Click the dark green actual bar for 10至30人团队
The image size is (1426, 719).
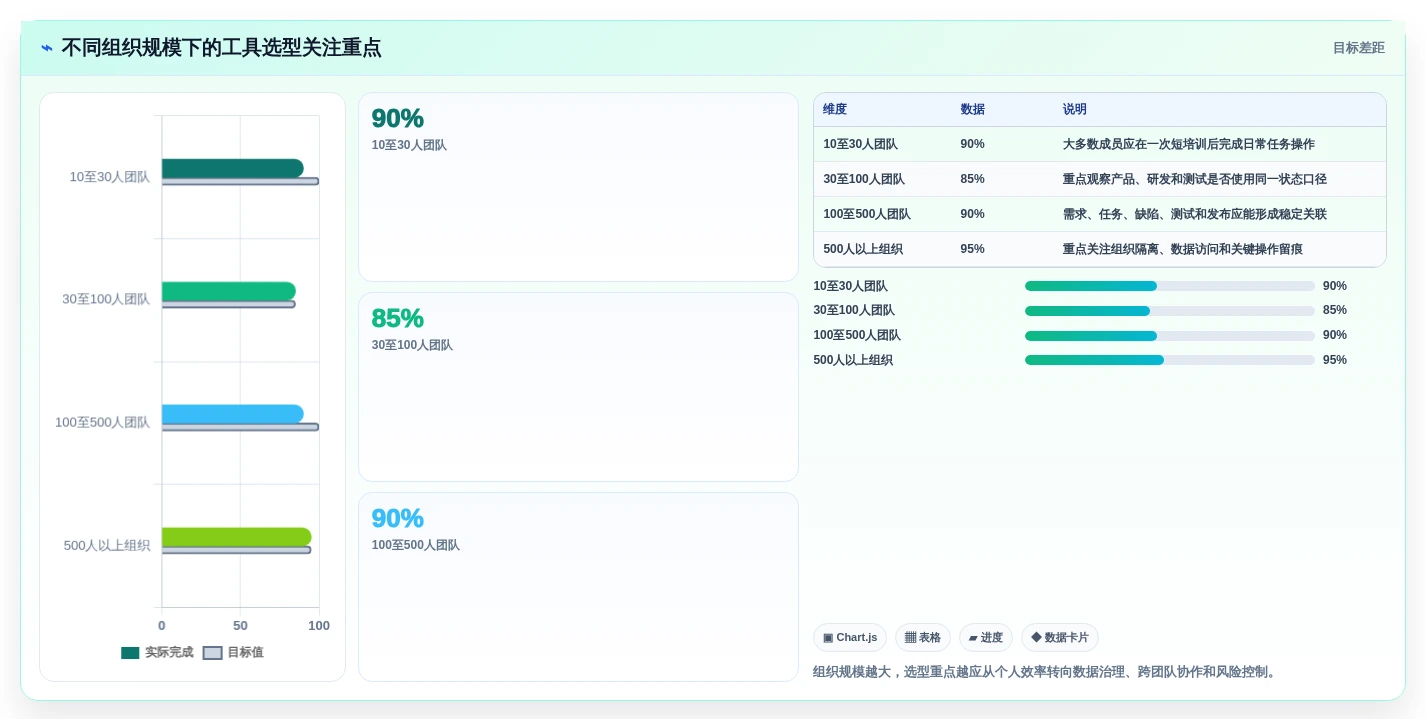tap(232, 168)
